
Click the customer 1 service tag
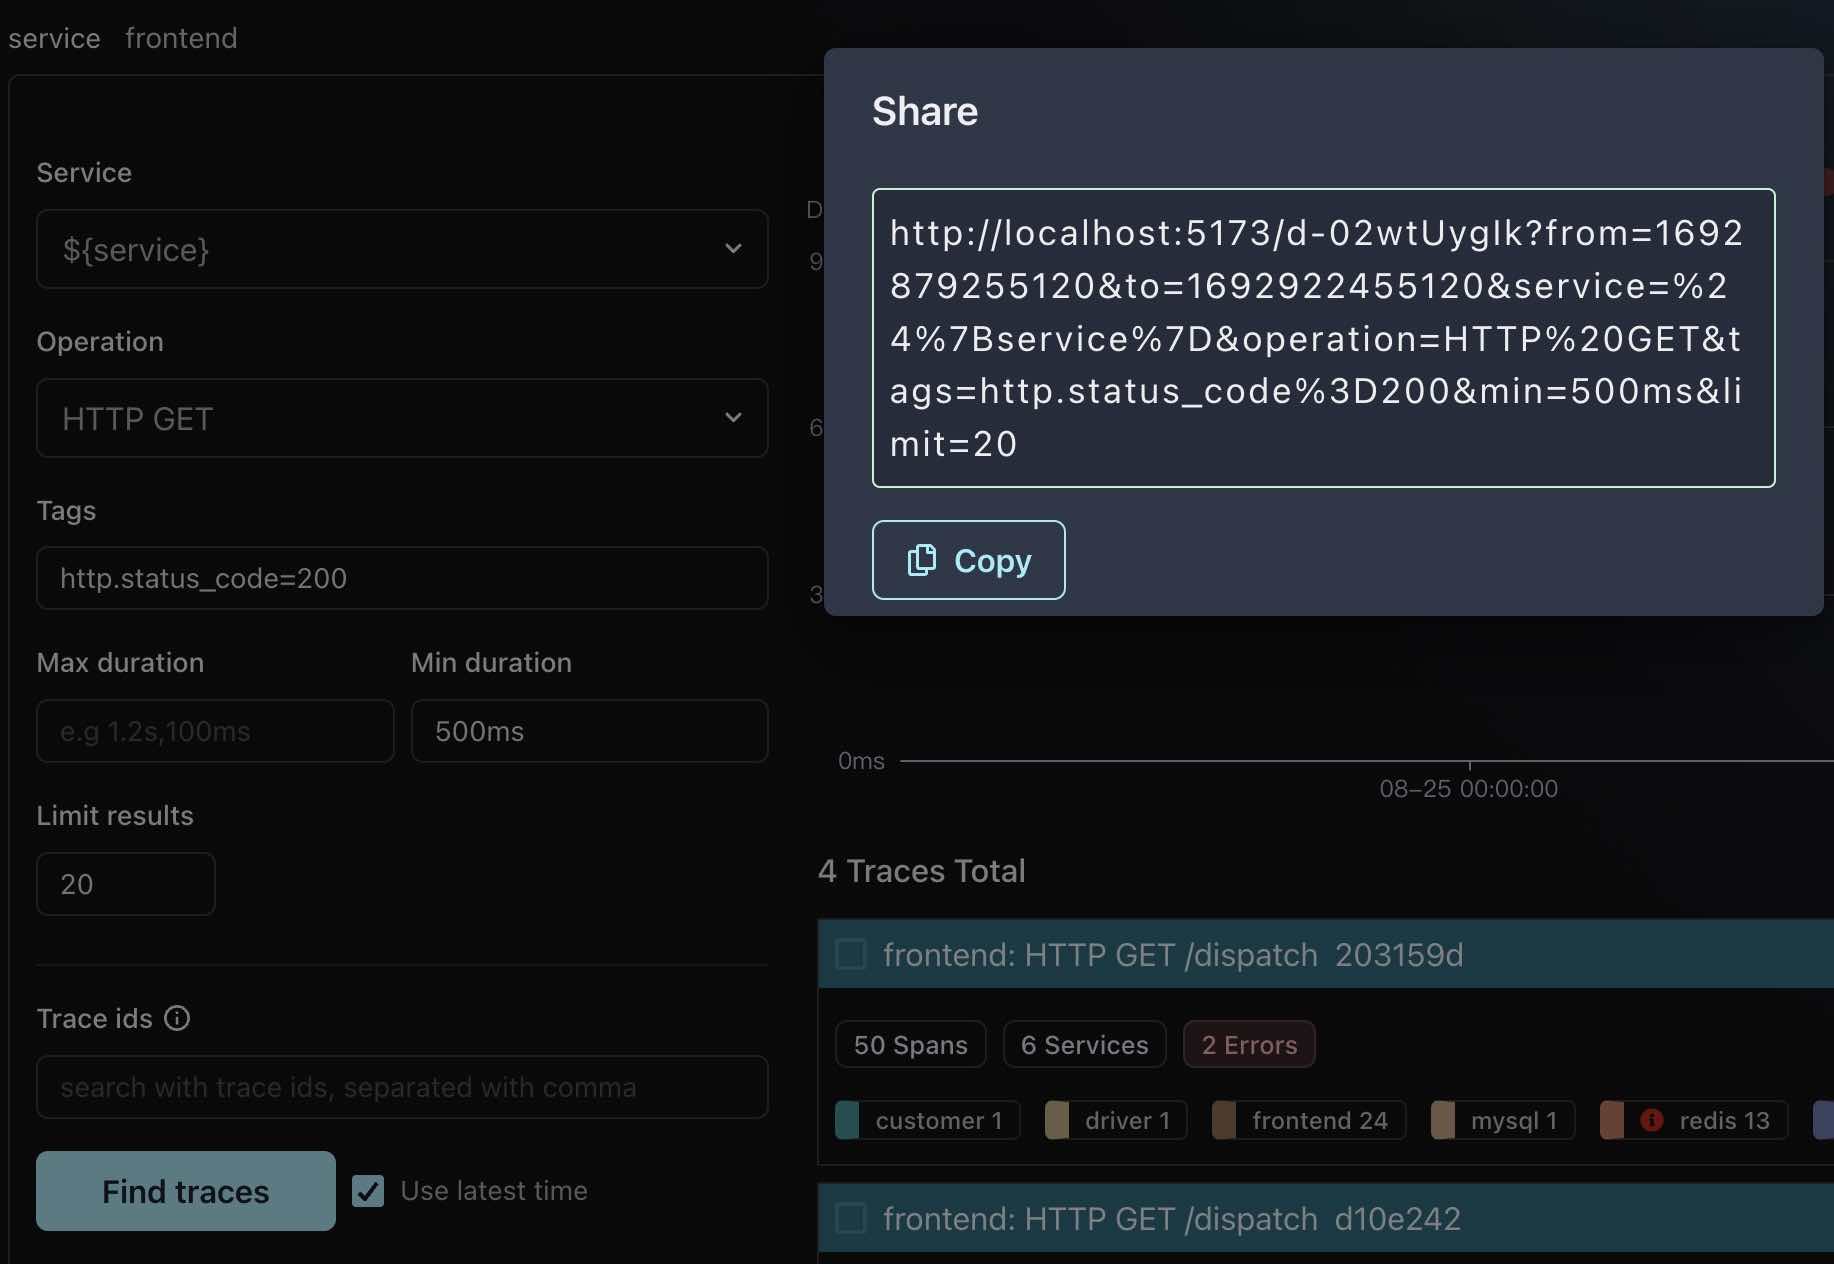coord(928,1120)
